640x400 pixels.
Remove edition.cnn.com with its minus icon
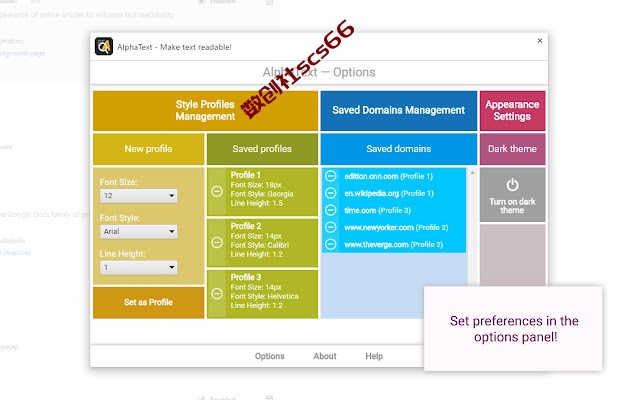click(331, 176)
